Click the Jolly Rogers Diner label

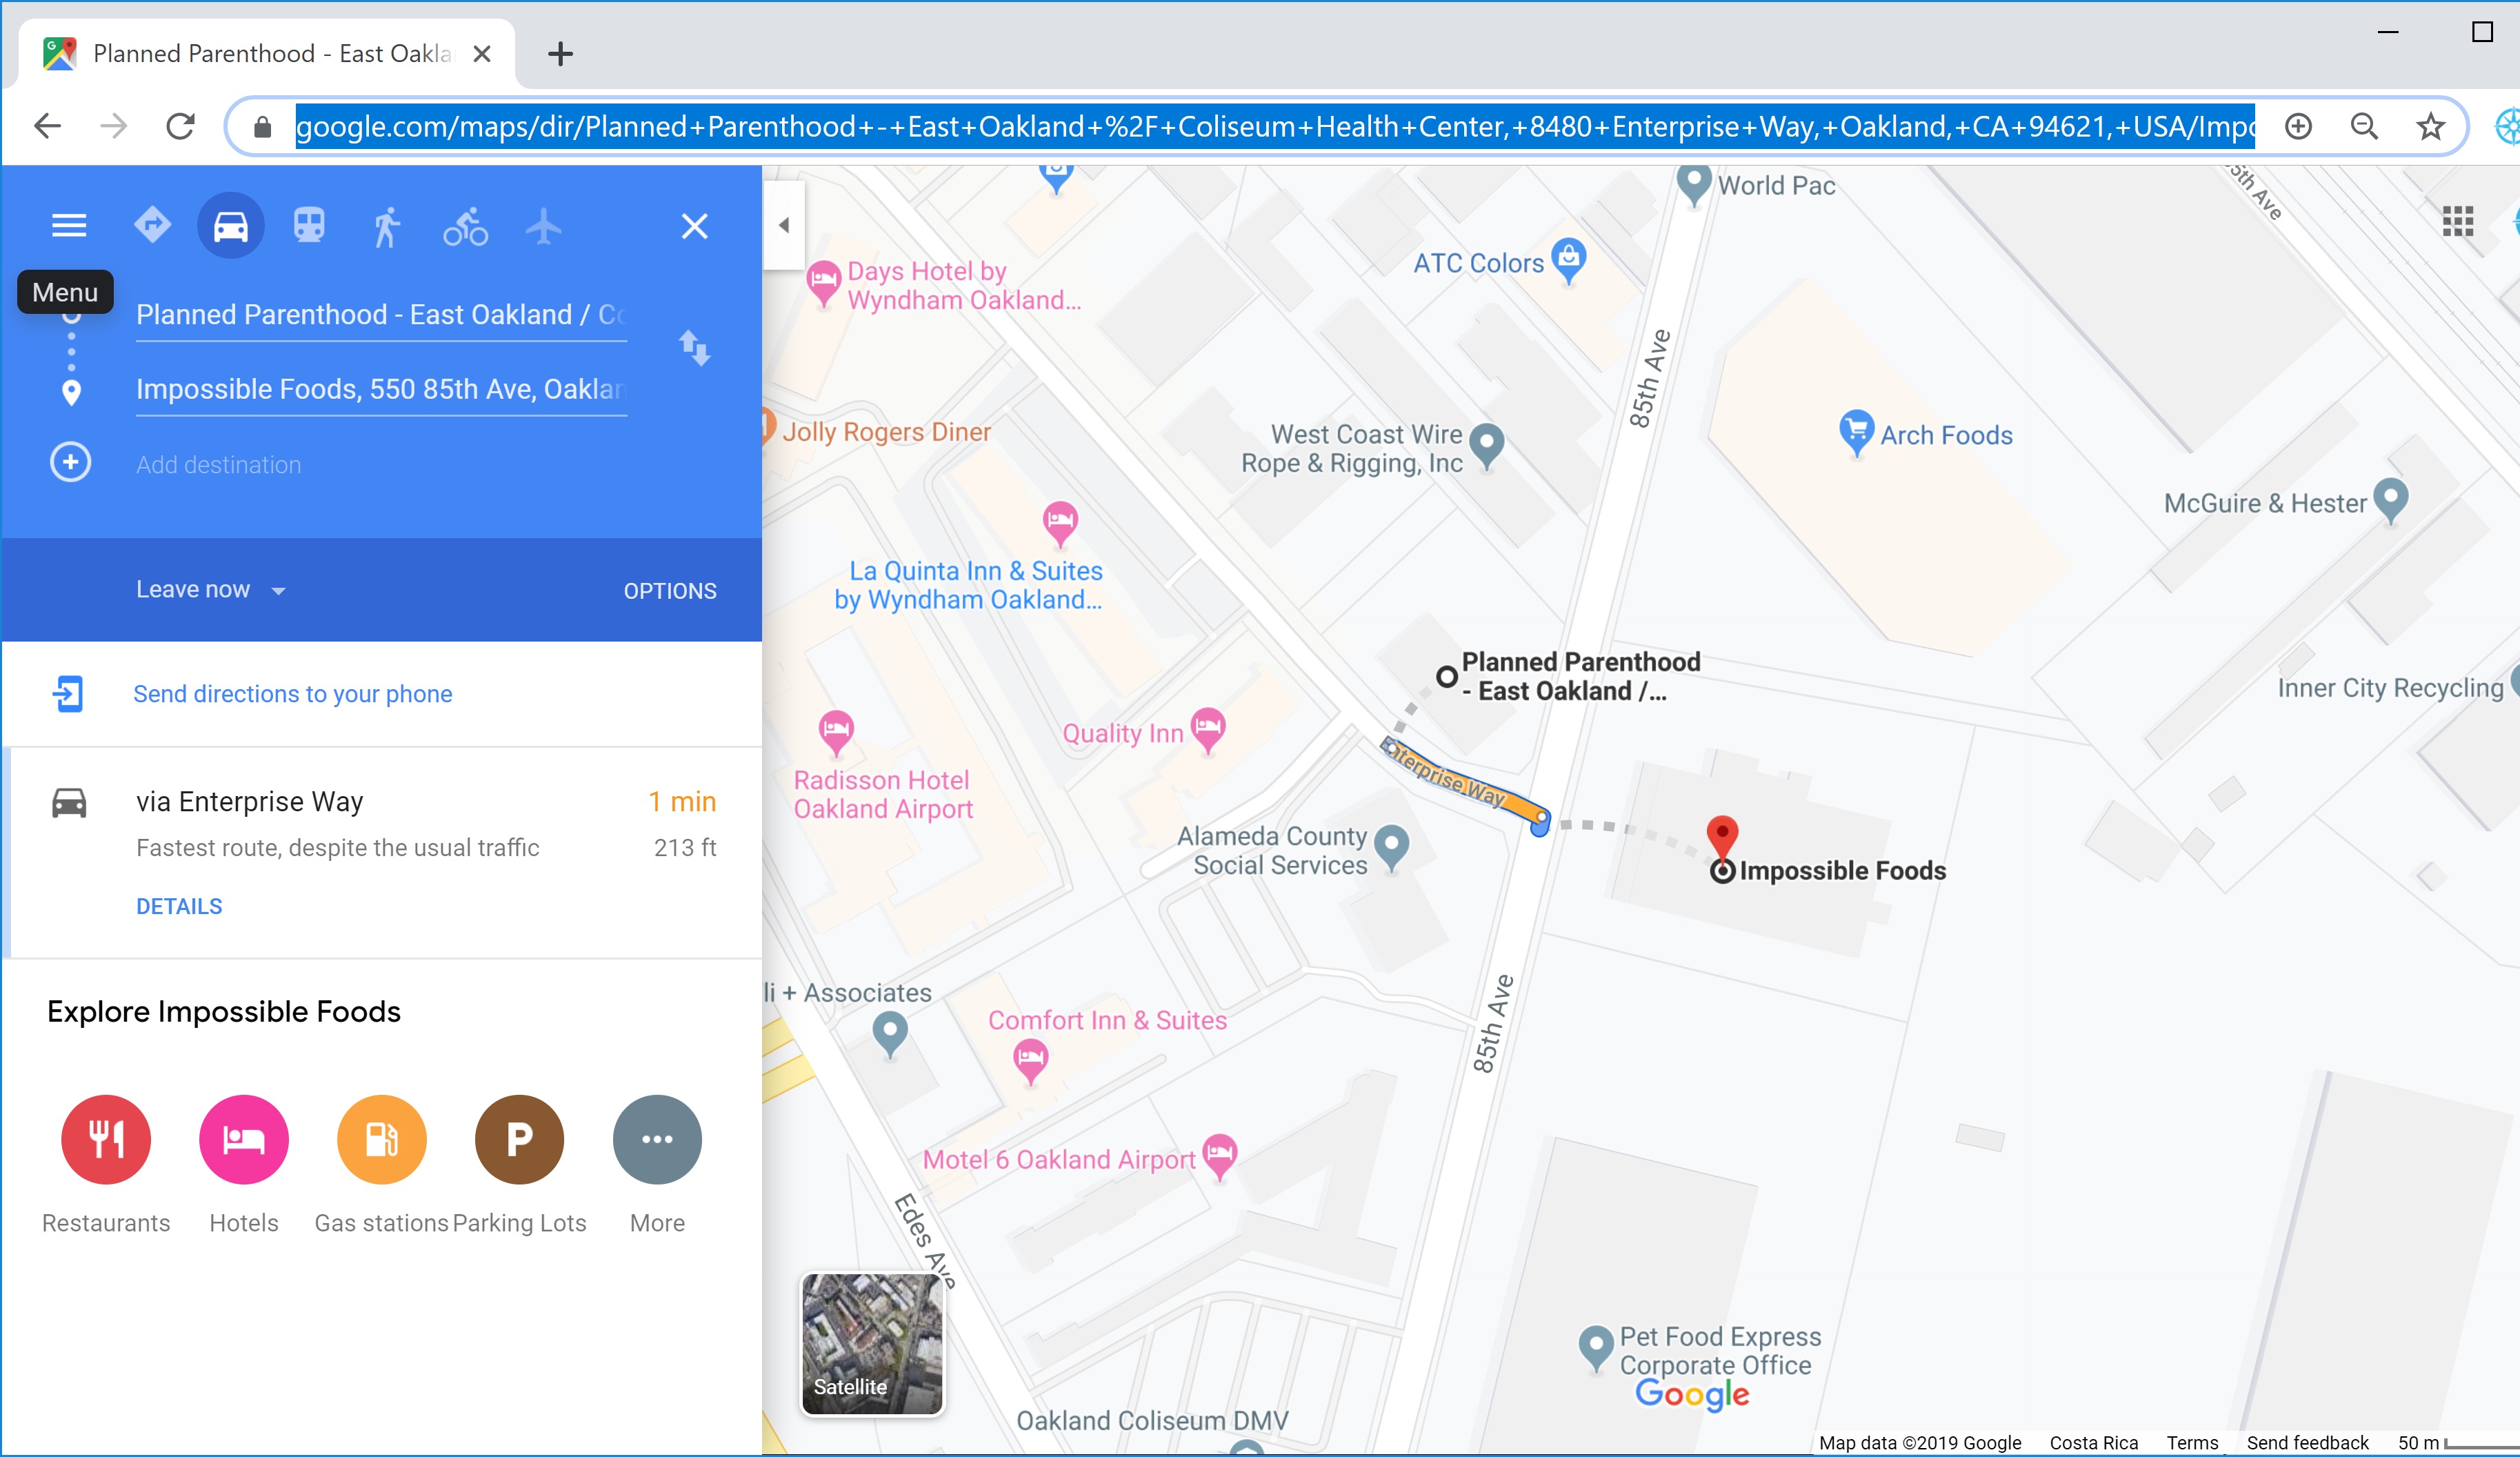pos(886,432)
